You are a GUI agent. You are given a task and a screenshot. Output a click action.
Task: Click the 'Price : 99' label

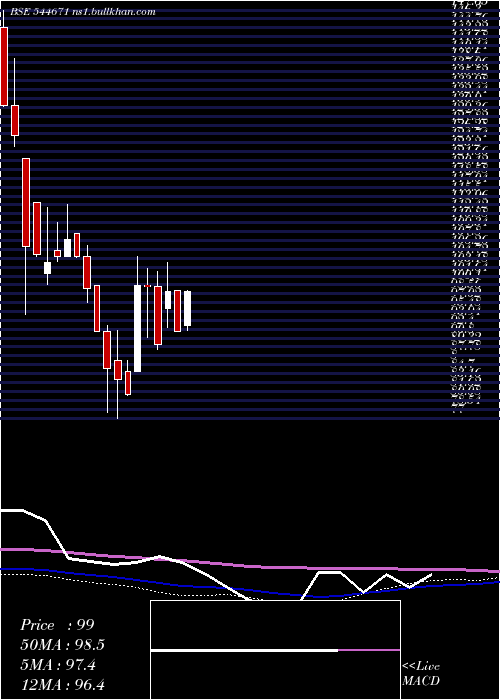(57, 625)
